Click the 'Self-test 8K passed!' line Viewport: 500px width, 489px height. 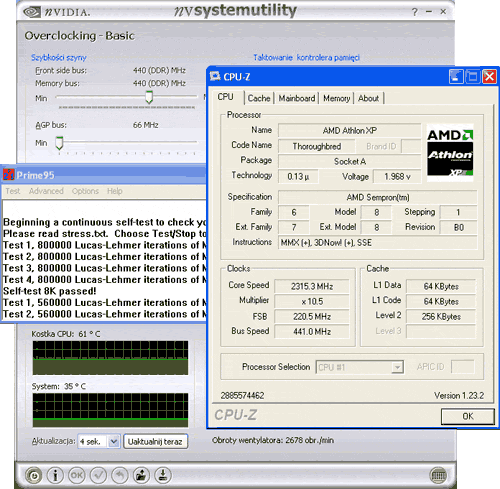50,291
